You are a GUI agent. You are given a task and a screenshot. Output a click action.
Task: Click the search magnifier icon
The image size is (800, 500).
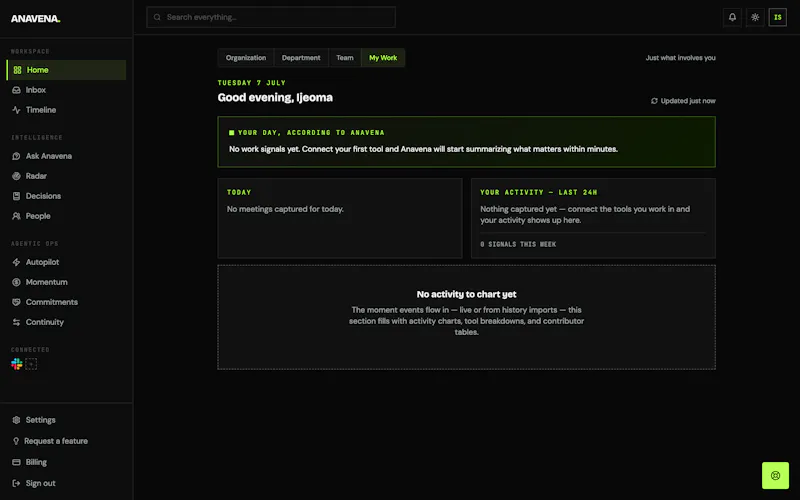(157, 17)
